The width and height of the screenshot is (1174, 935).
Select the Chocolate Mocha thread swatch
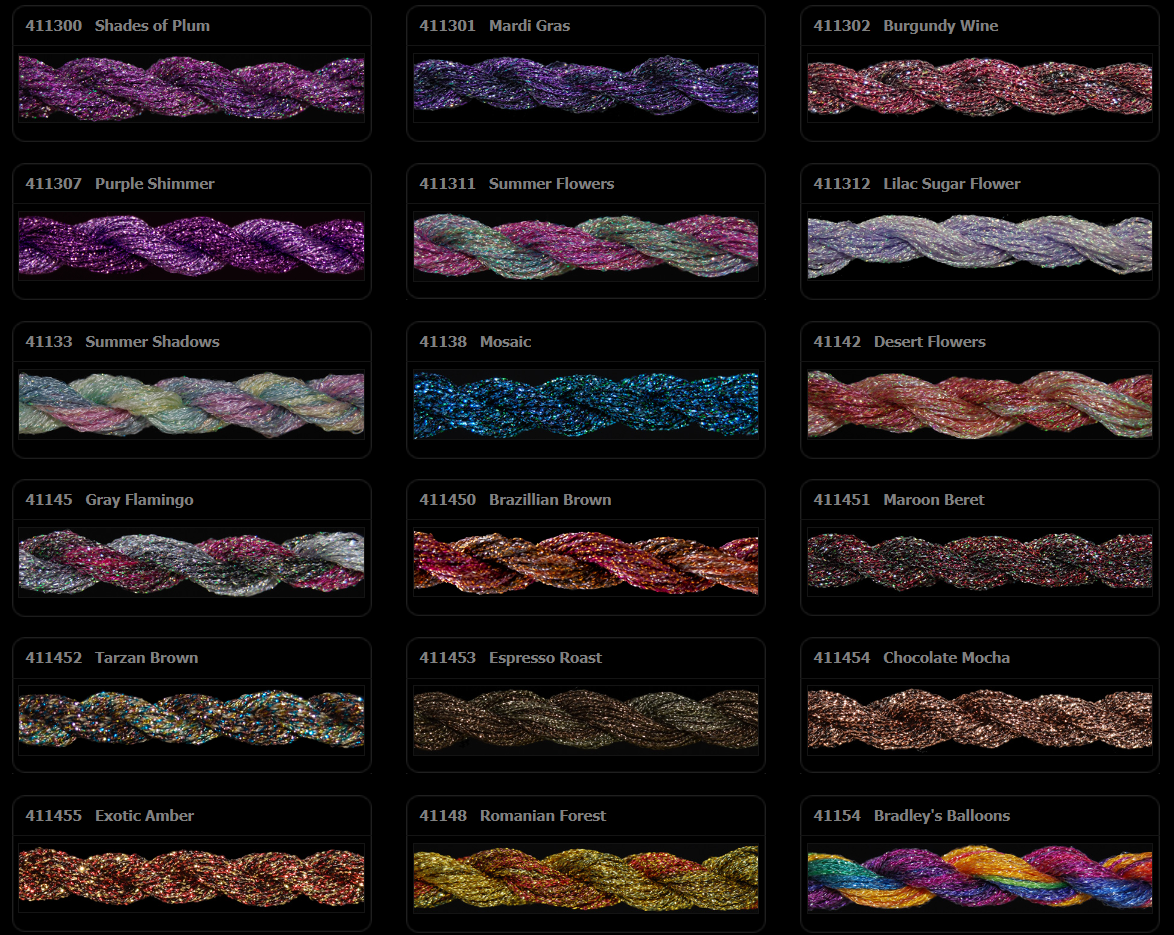(979, 720)
